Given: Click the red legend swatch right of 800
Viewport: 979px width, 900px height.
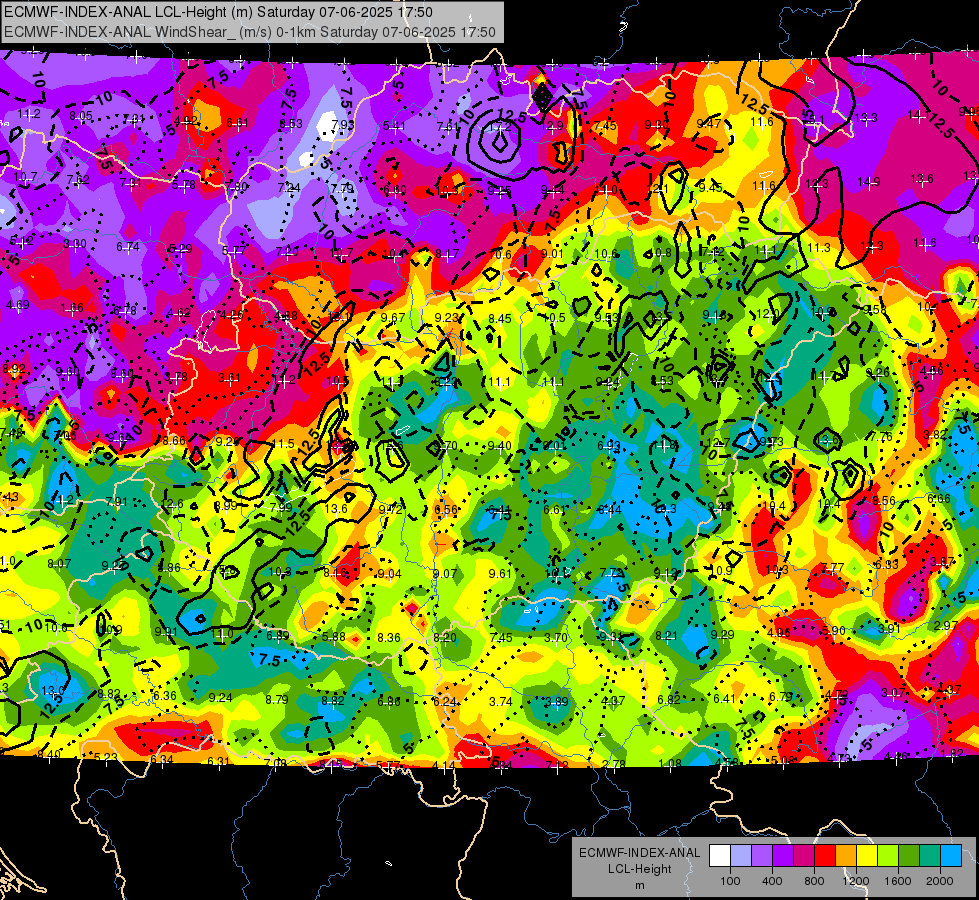Looking at the screenshot, I should pyautogui.click(x=825, y=855).
